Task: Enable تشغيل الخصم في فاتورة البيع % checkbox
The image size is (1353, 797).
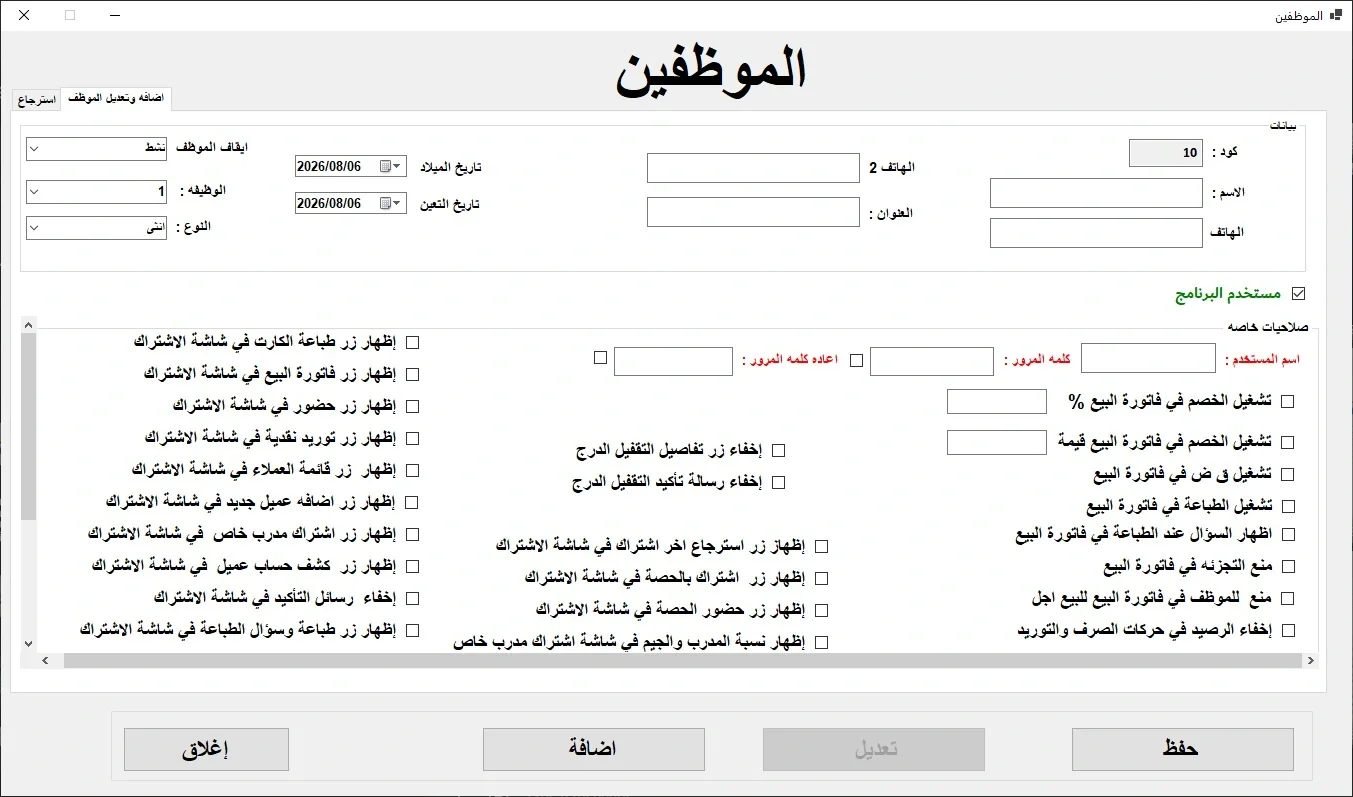Action: [x=1288, y=402]
